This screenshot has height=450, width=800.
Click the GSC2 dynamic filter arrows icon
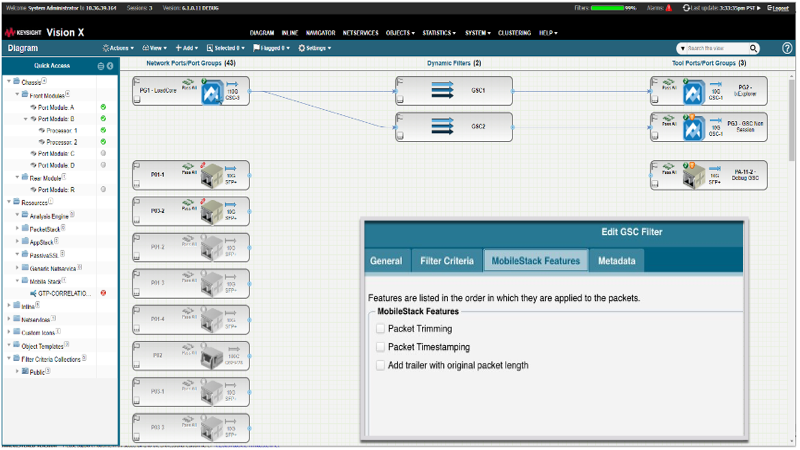point(442,126)
